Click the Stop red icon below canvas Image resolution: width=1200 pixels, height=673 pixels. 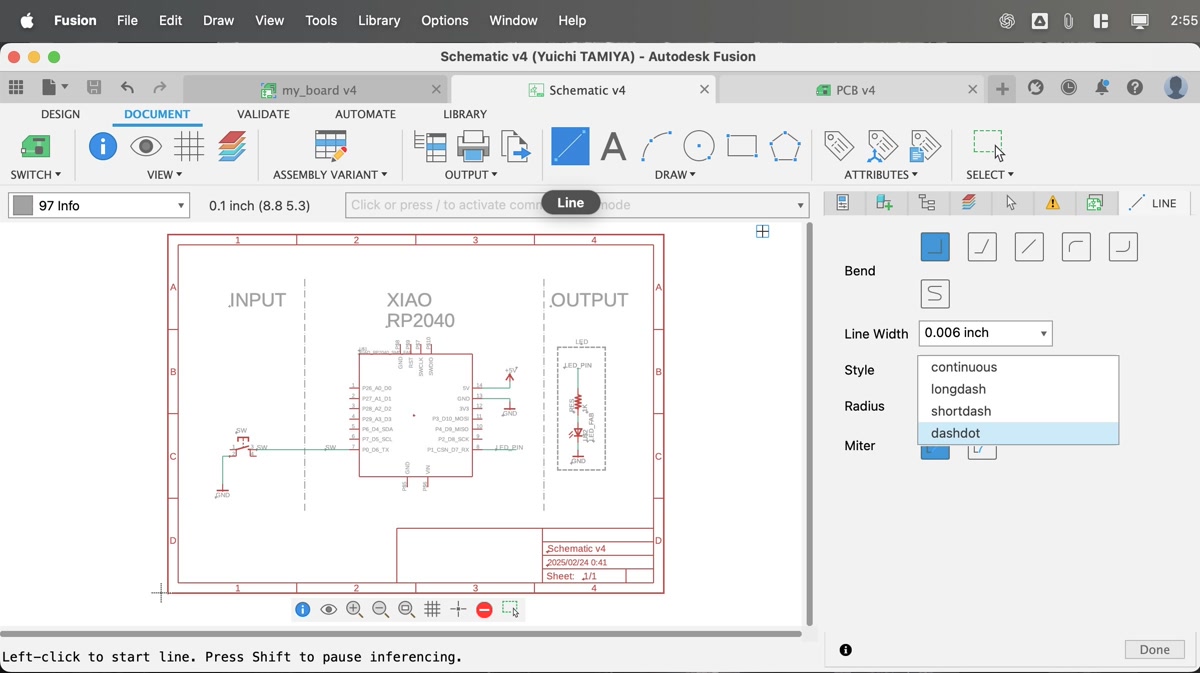pos(484,609)
